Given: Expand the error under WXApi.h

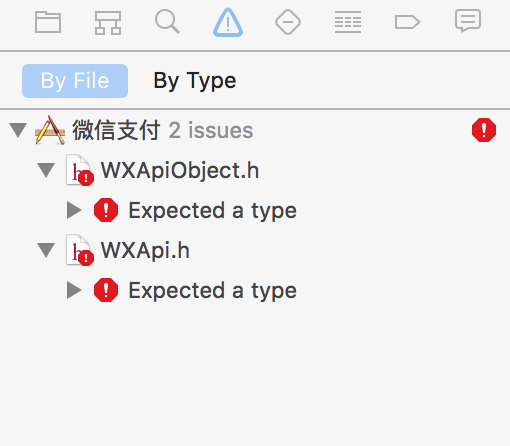Looking at the screenshot, I should 74,290.
